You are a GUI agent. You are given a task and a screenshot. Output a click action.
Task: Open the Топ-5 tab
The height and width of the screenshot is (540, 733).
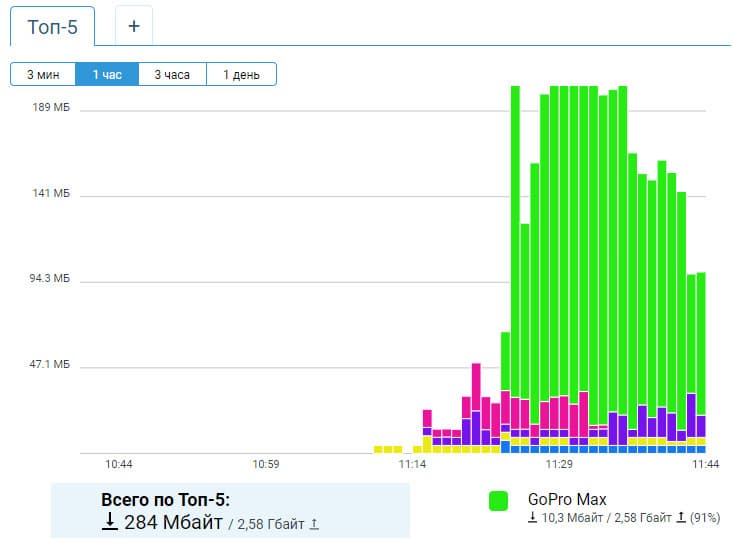(52, 27)
